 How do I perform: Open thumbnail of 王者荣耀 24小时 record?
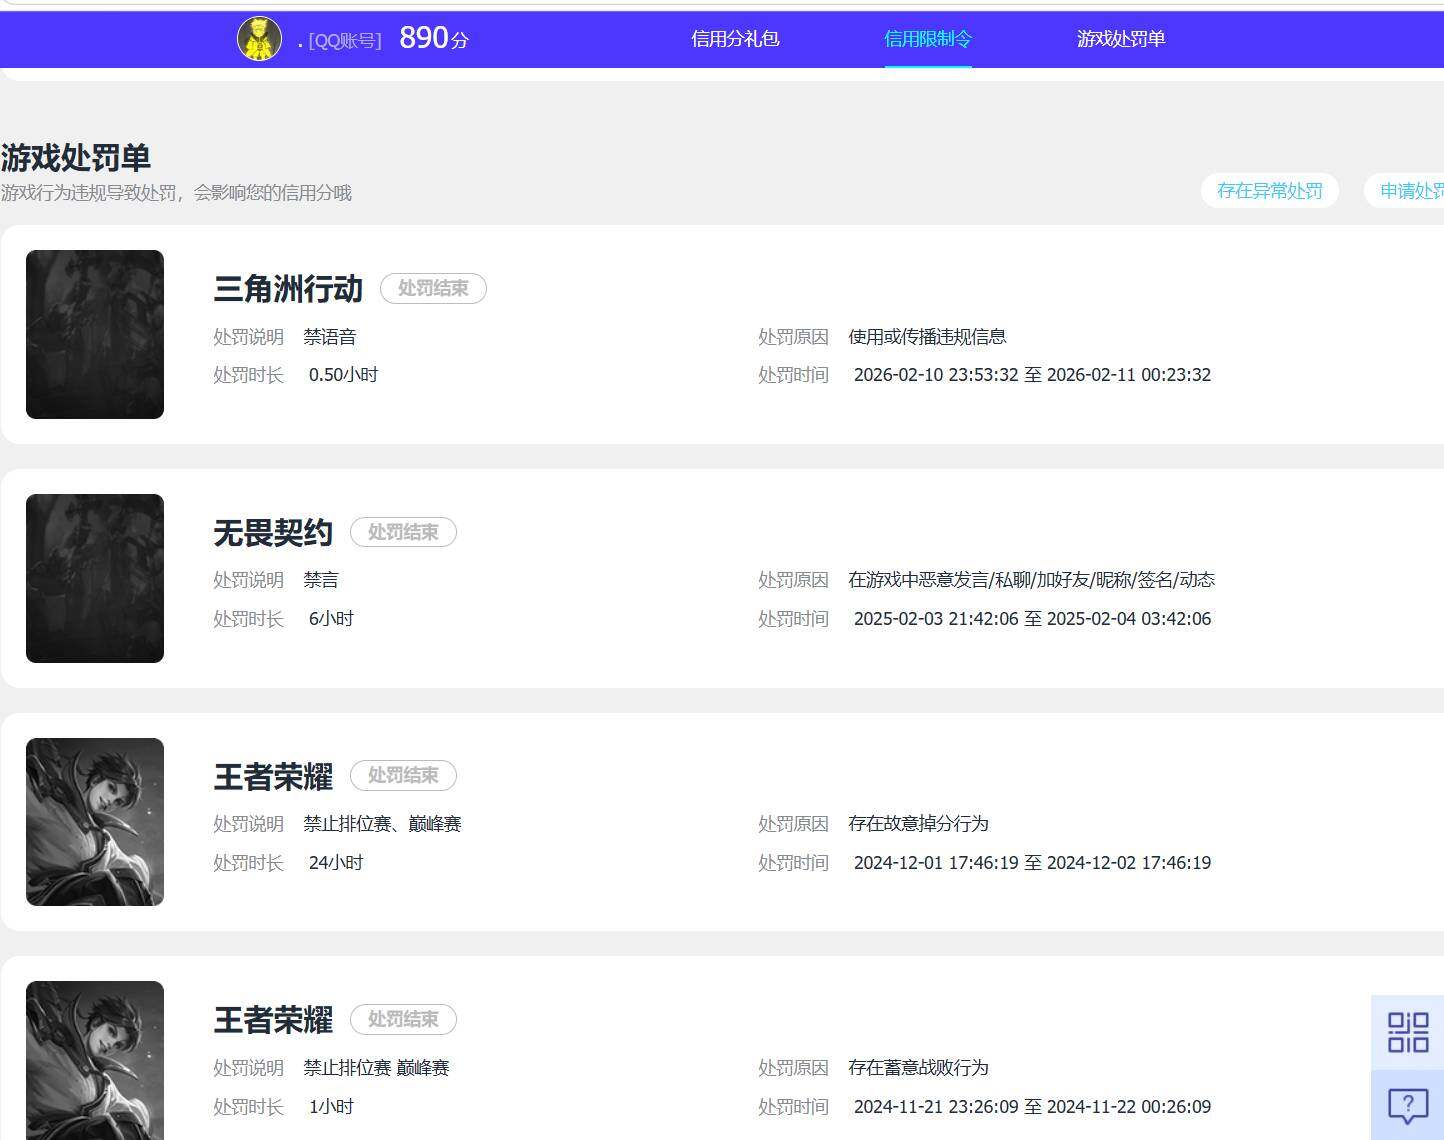coord(95,822)
